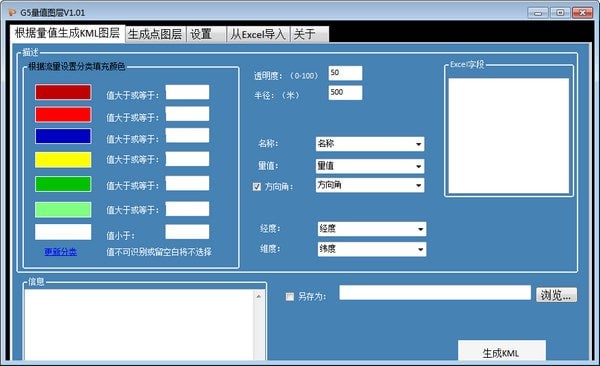Viewport: 600px width, 366px height.
Task: Select the light green color swatch
Action: tap(63, 210)
